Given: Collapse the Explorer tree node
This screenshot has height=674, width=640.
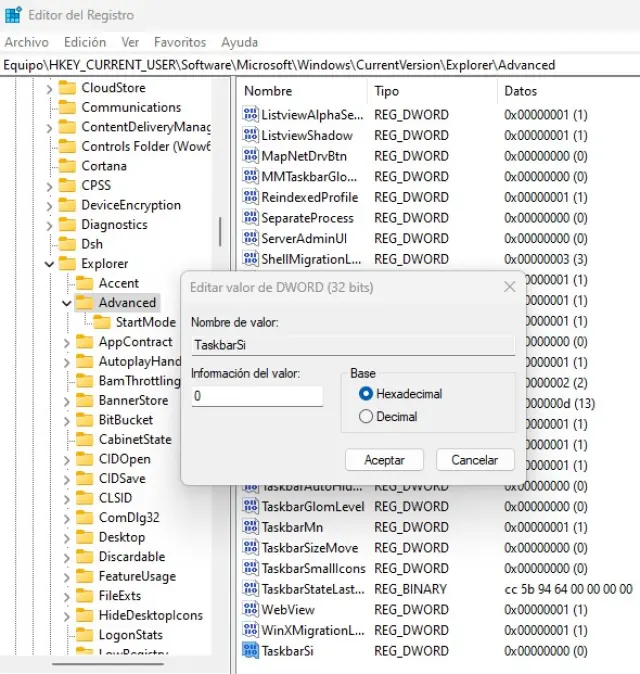Looking at the screenshot, I should pos(49,264).
